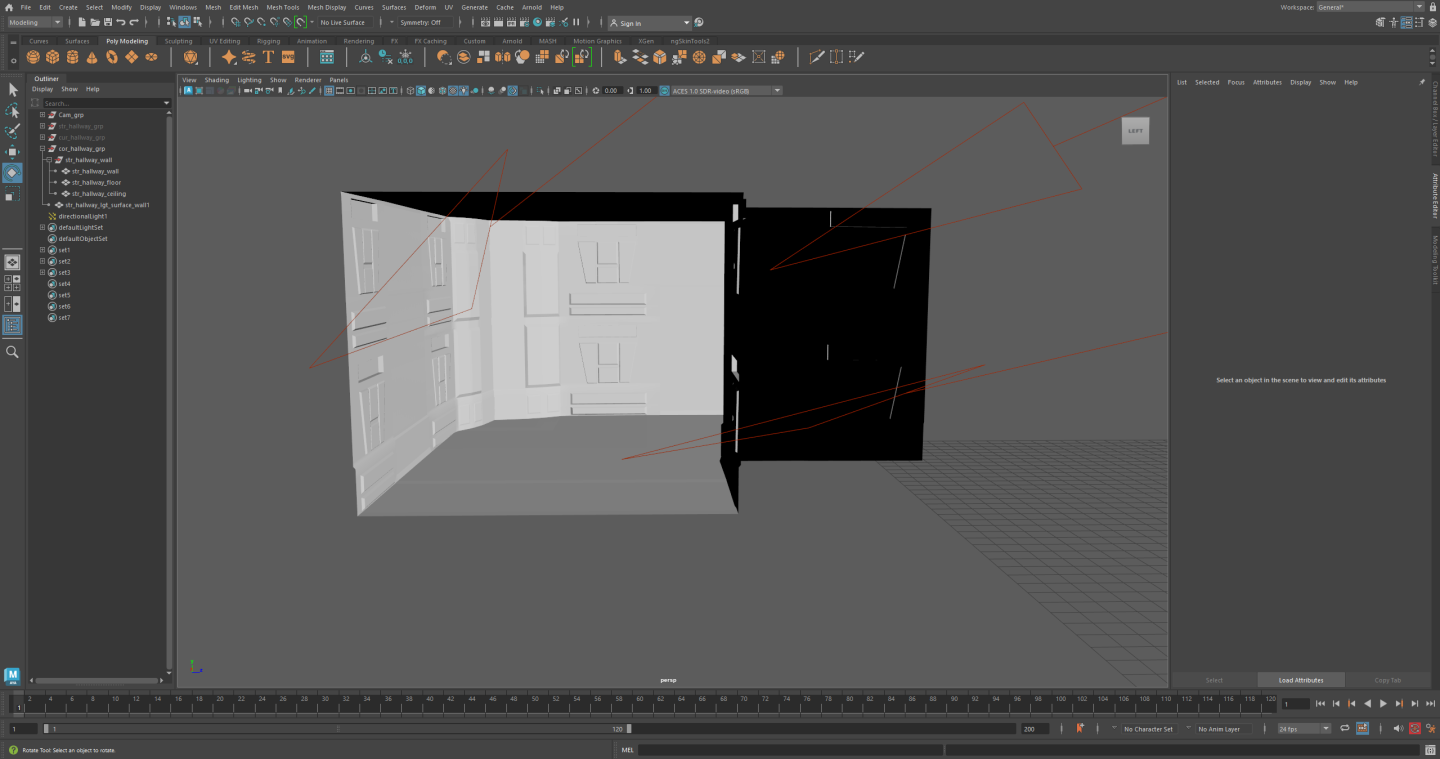Create a polygon cylinder from shelf
Image resolution: width=1440 pixels, height=759 pixels.
click(x=72, y=57)
